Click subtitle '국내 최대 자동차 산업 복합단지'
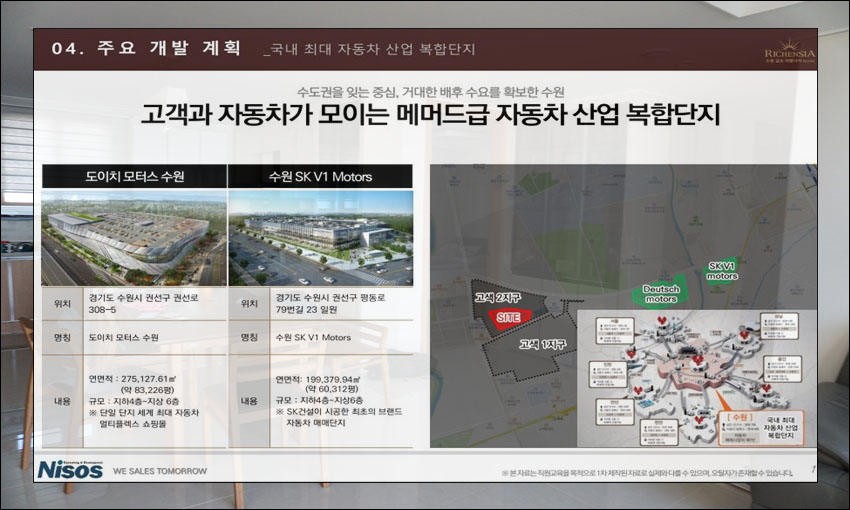 pos(372,49)
